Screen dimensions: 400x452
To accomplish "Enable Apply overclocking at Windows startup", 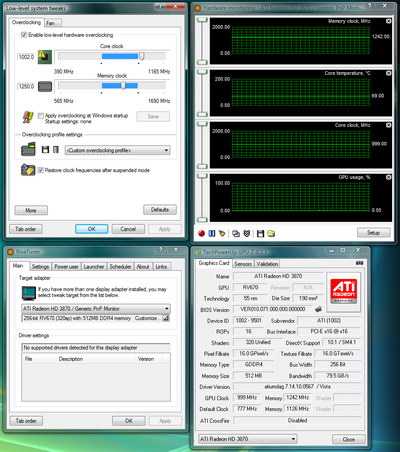I will coord(41,116).
